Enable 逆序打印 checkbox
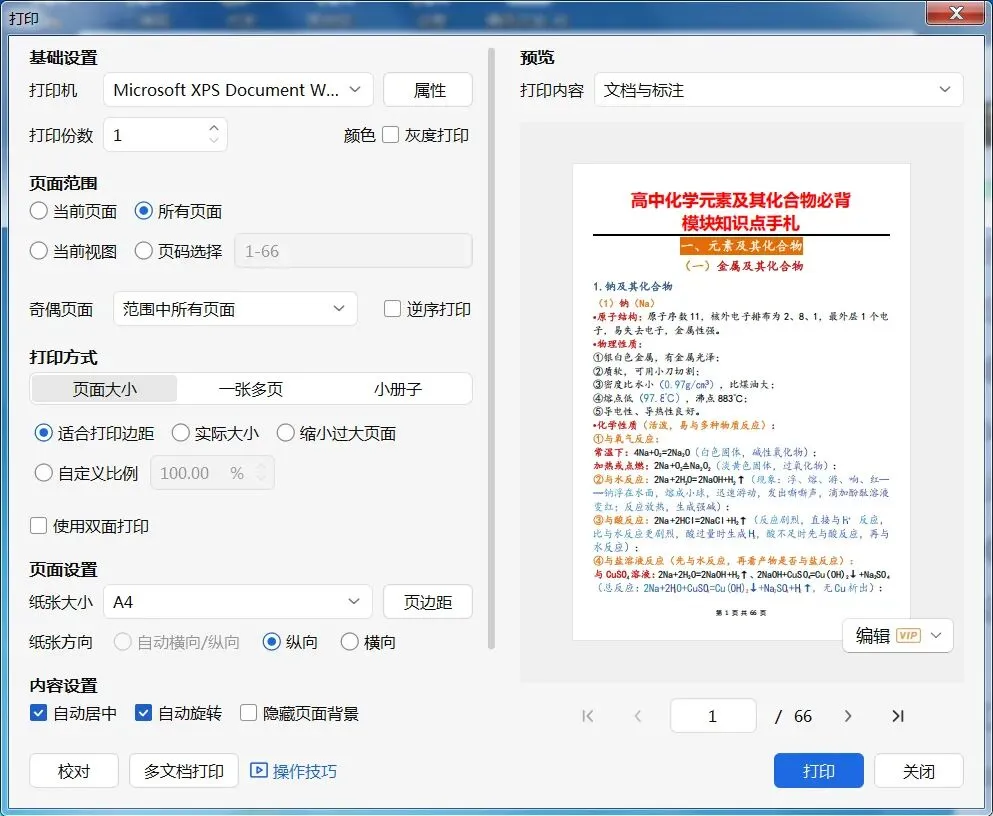The width and height of the screenshot is (993, 816). click(x=393, y=309)
